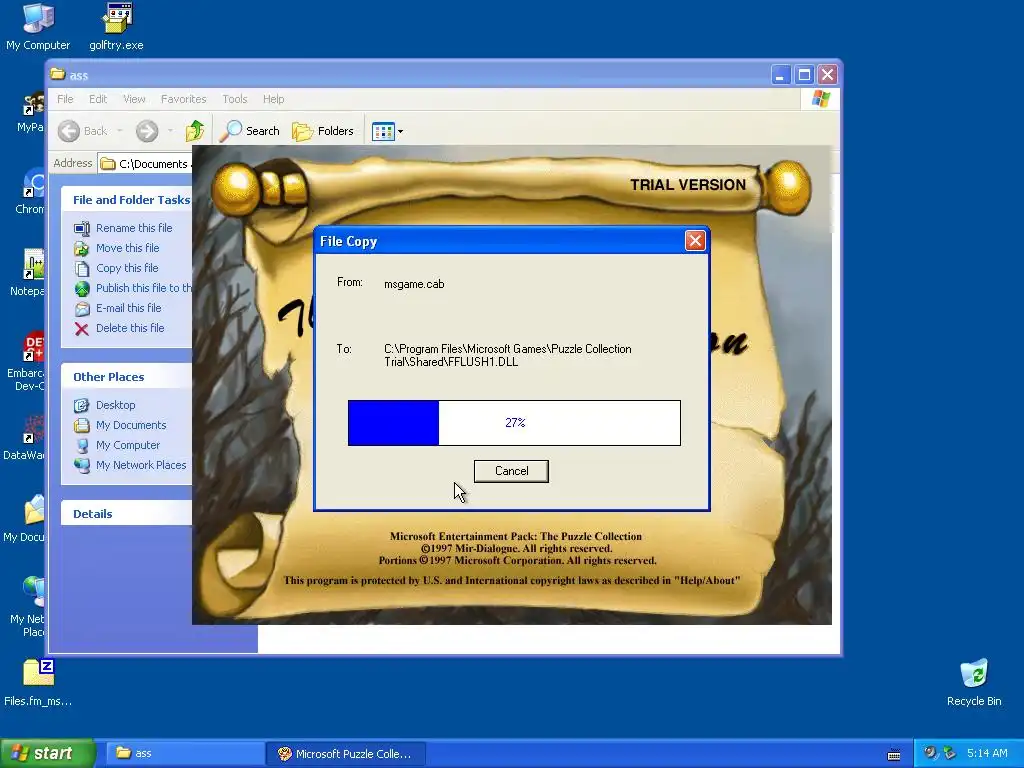This screenshot has height=768, width=1024.
Task: Go to My Documents in Other Places
Action: tap(131, 425)
